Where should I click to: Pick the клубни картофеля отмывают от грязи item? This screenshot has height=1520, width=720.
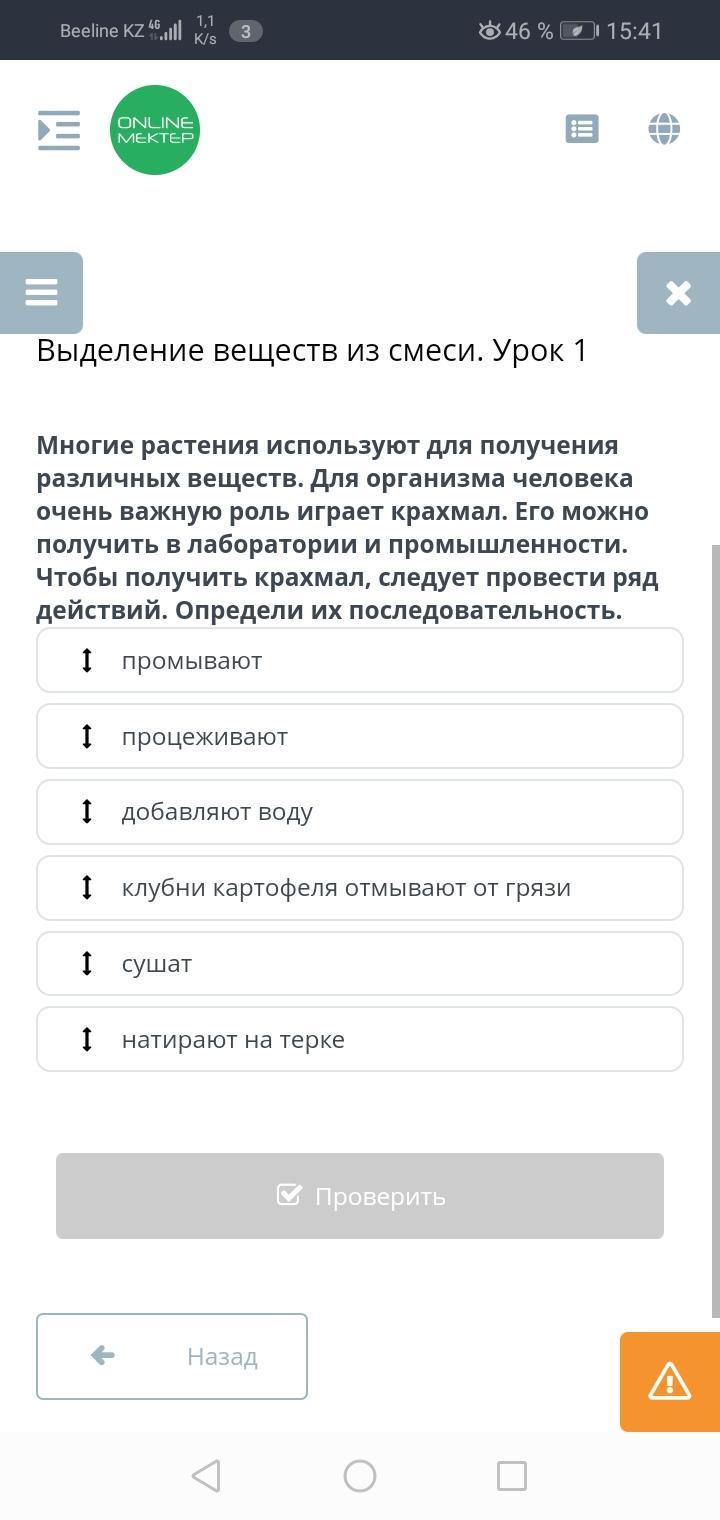(x=360, y=888)
